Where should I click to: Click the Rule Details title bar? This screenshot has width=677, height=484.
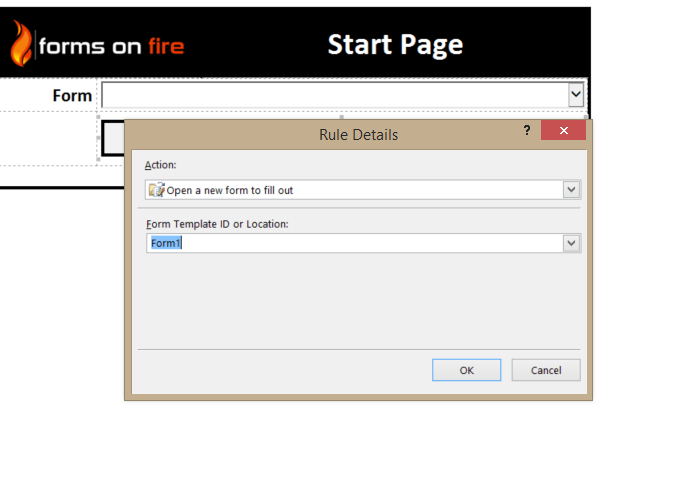(358, 135)
